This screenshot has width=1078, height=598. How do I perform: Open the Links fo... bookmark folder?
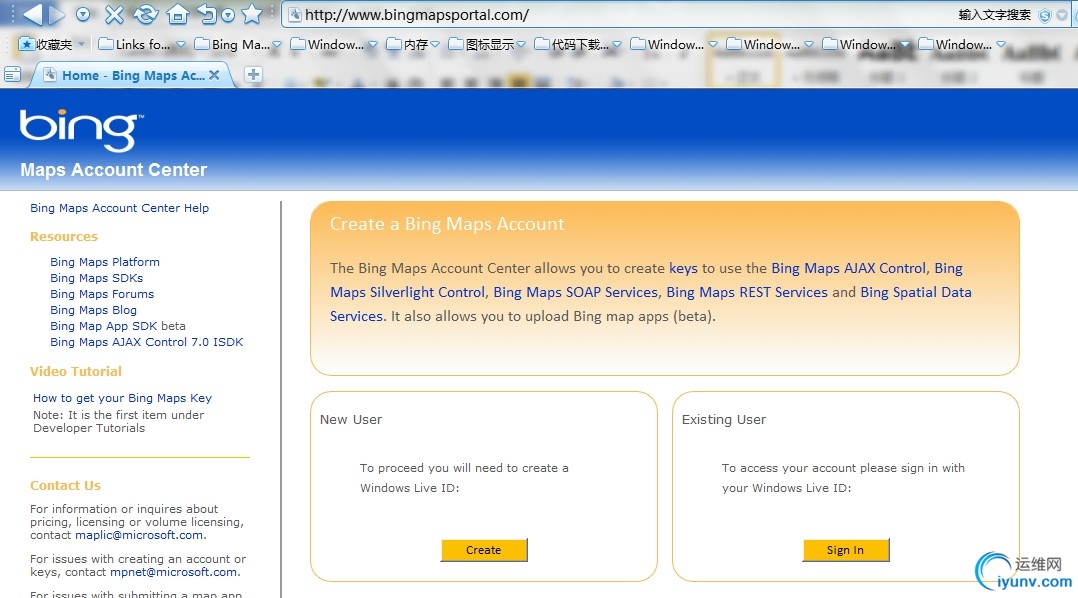click(x=135, y=45)
